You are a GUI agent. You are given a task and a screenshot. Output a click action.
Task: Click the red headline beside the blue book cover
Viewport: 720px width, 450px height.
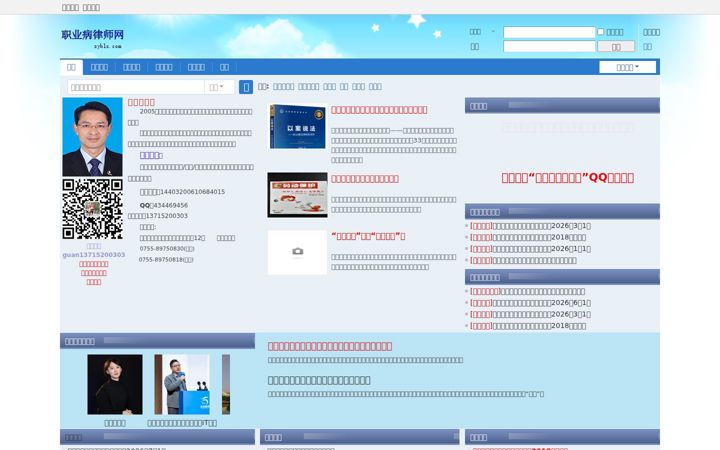point(379,110)
